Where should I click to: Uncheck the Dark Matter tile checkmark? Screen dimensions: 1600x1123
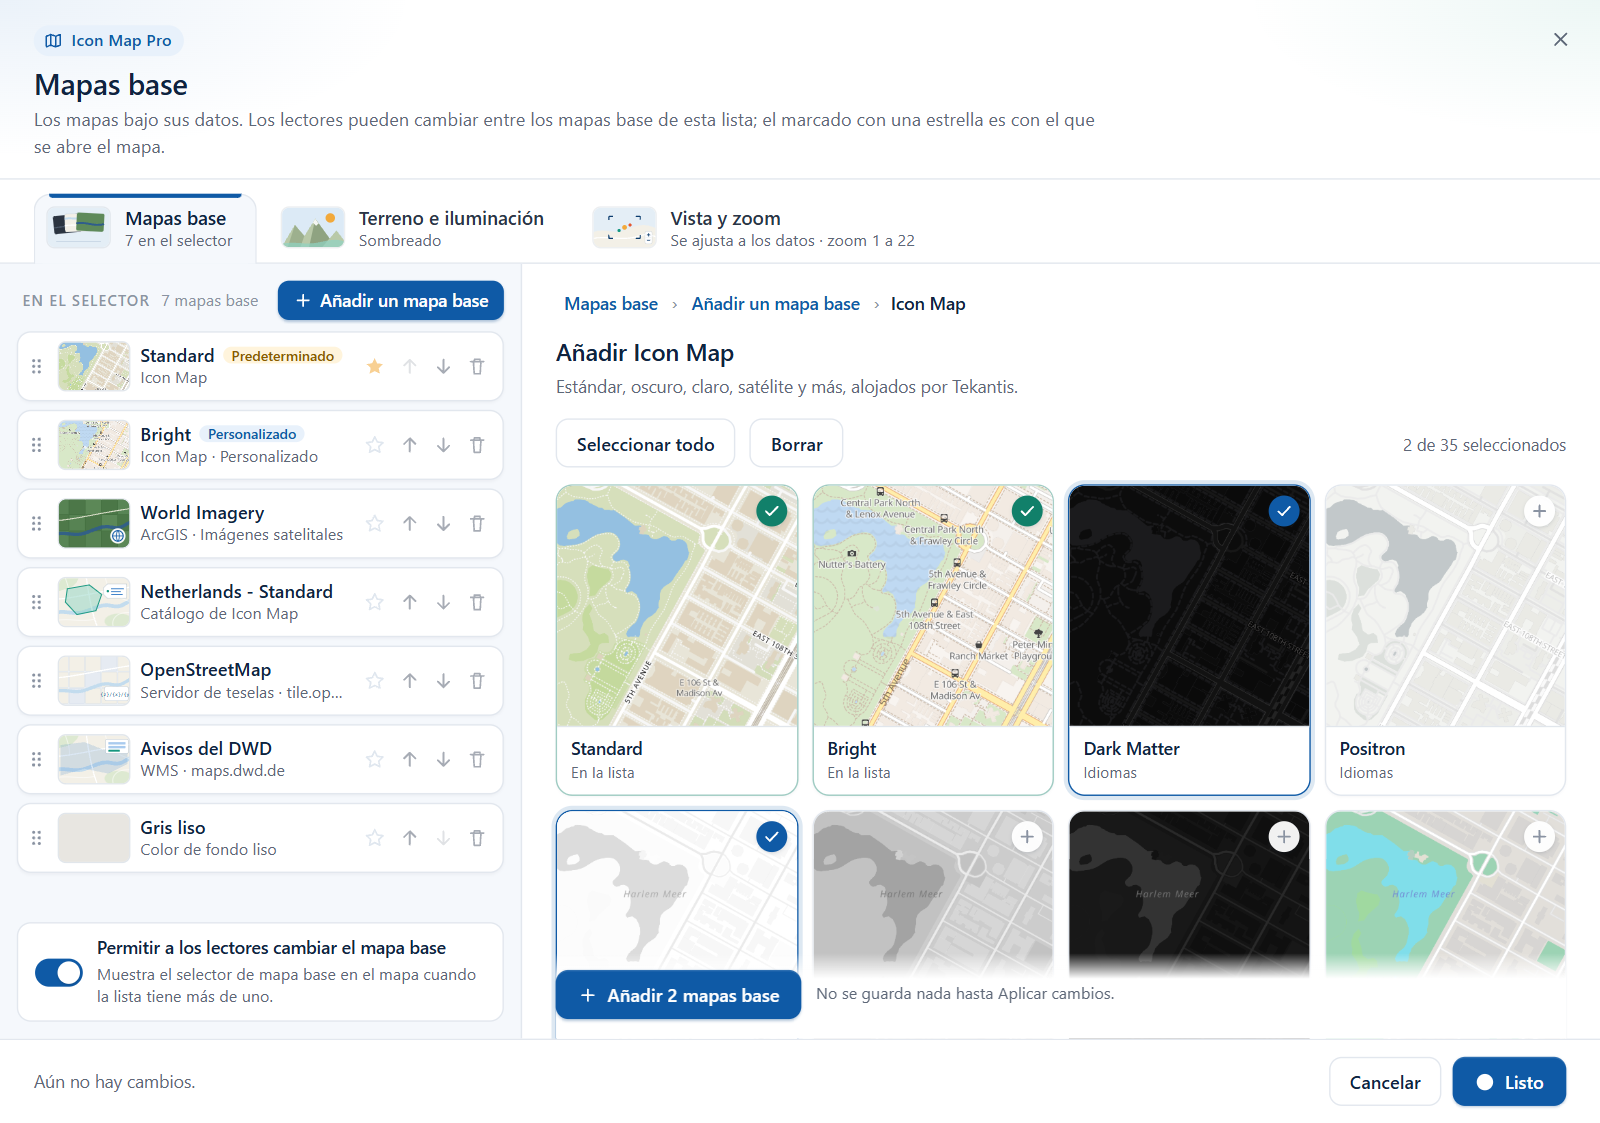[1283, 511]
